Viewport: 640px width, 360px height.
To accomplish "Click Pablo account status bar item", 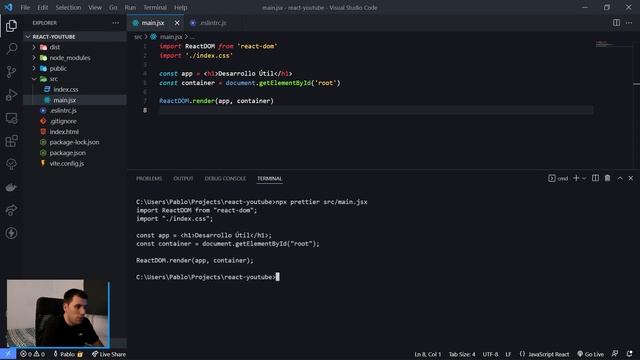I will 68,354.
